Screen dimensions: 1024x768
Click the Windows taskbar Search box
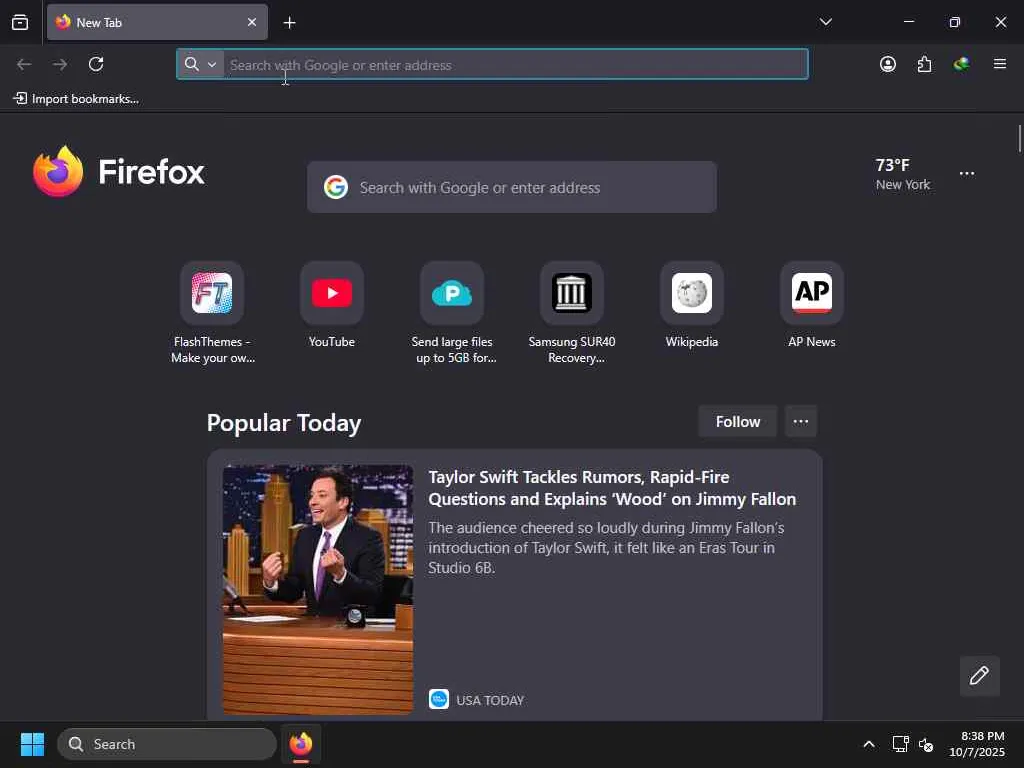[x=167, y=744]
